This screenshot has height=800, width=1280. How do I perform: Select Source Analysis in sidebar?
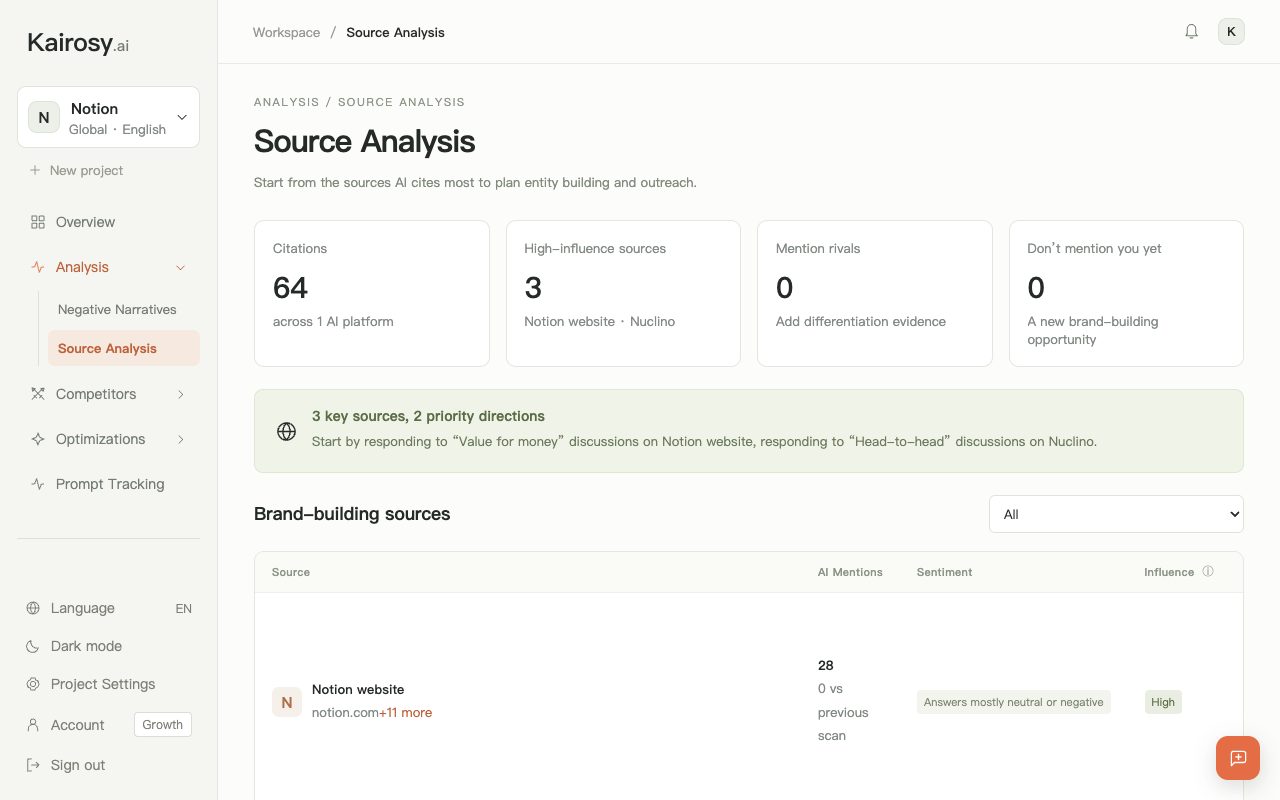coord(124,348)
